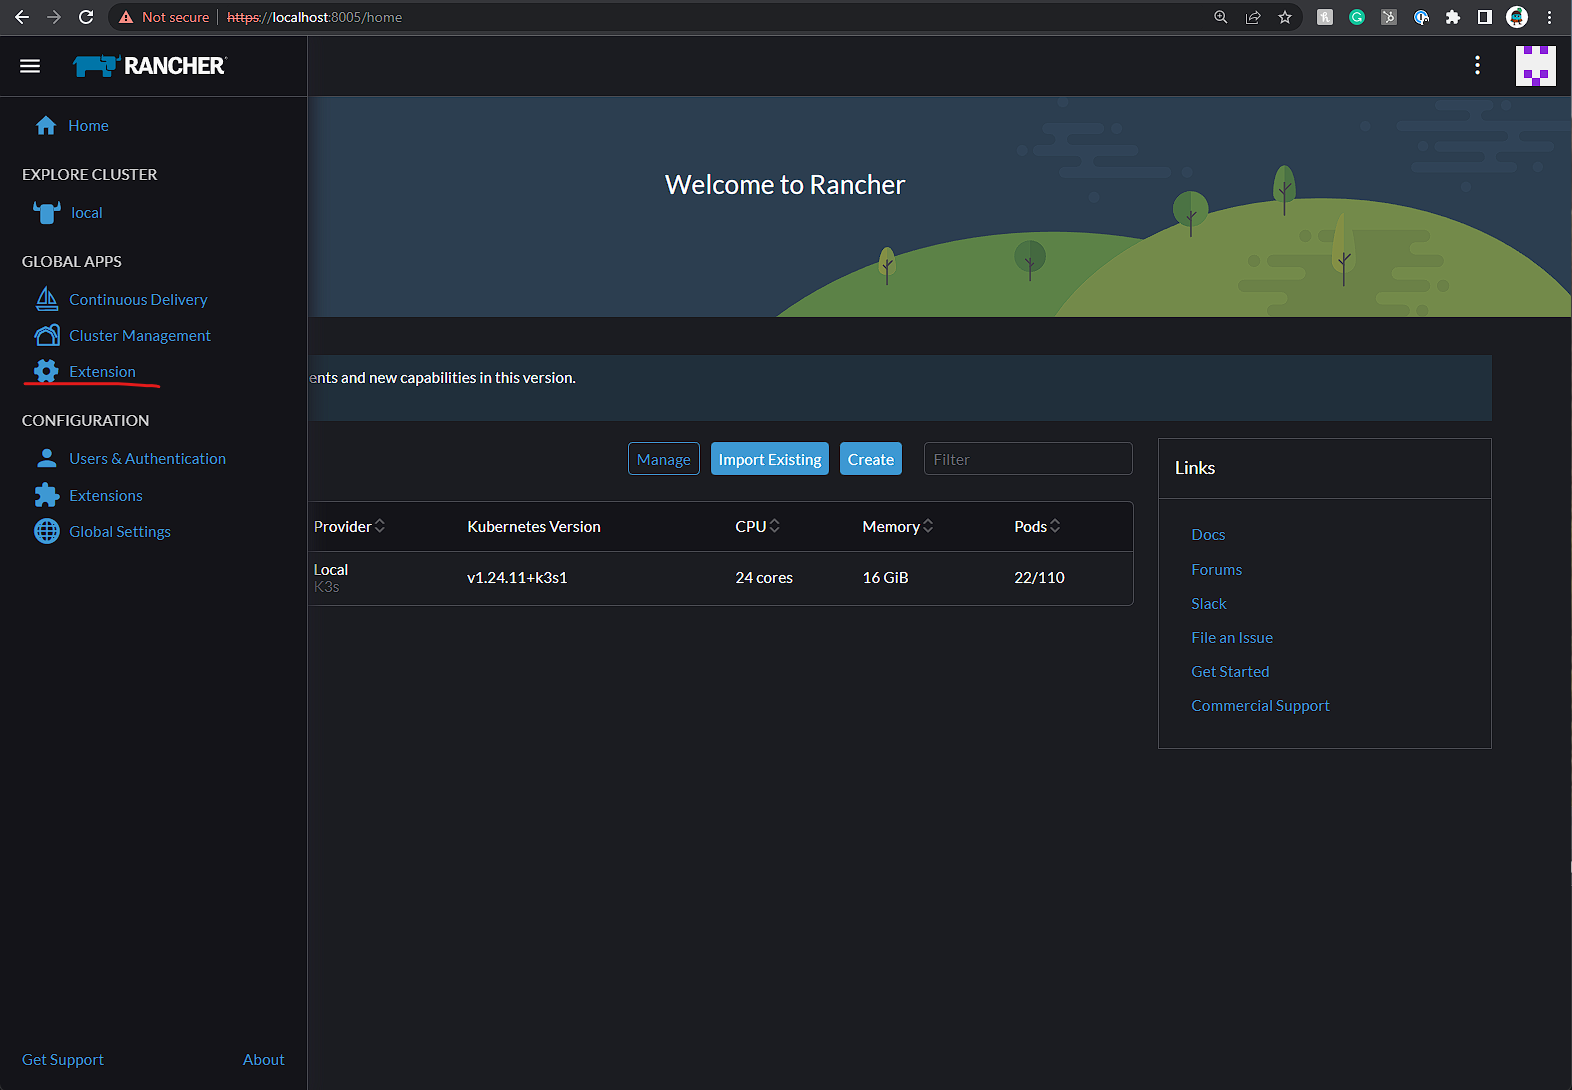The width and height of the screenshot is (1572, 1090).
Task: Click the Not secure warning icon
Action: point(126,17)
